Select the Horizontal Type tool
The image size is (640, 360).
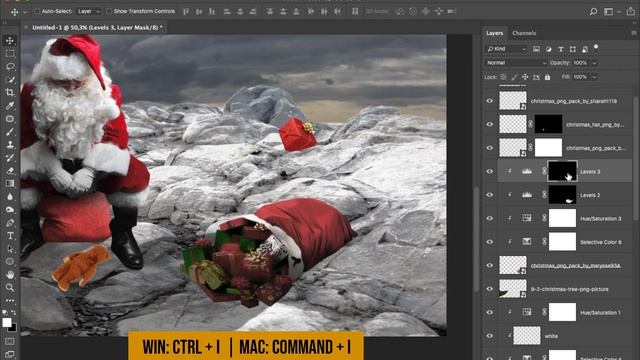pyautogui.click(x=10, y=236)
